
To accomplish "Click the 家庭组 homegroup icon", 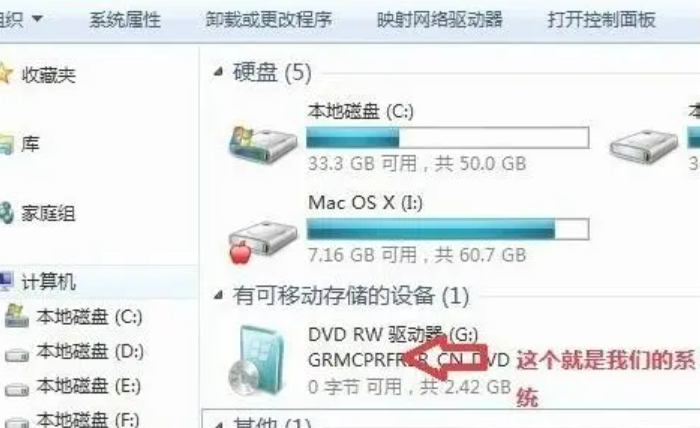I will tap(6, 213).
